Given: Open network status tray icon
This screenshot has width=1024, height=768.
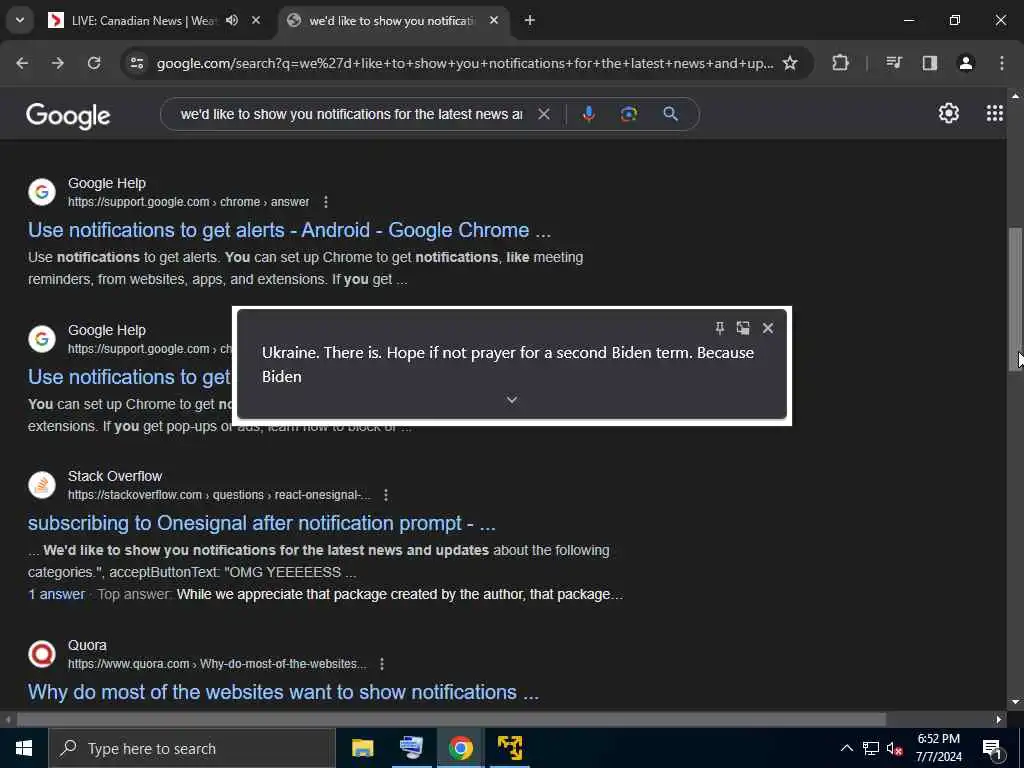Looking at the screenshot, I should tap(871, 748).
